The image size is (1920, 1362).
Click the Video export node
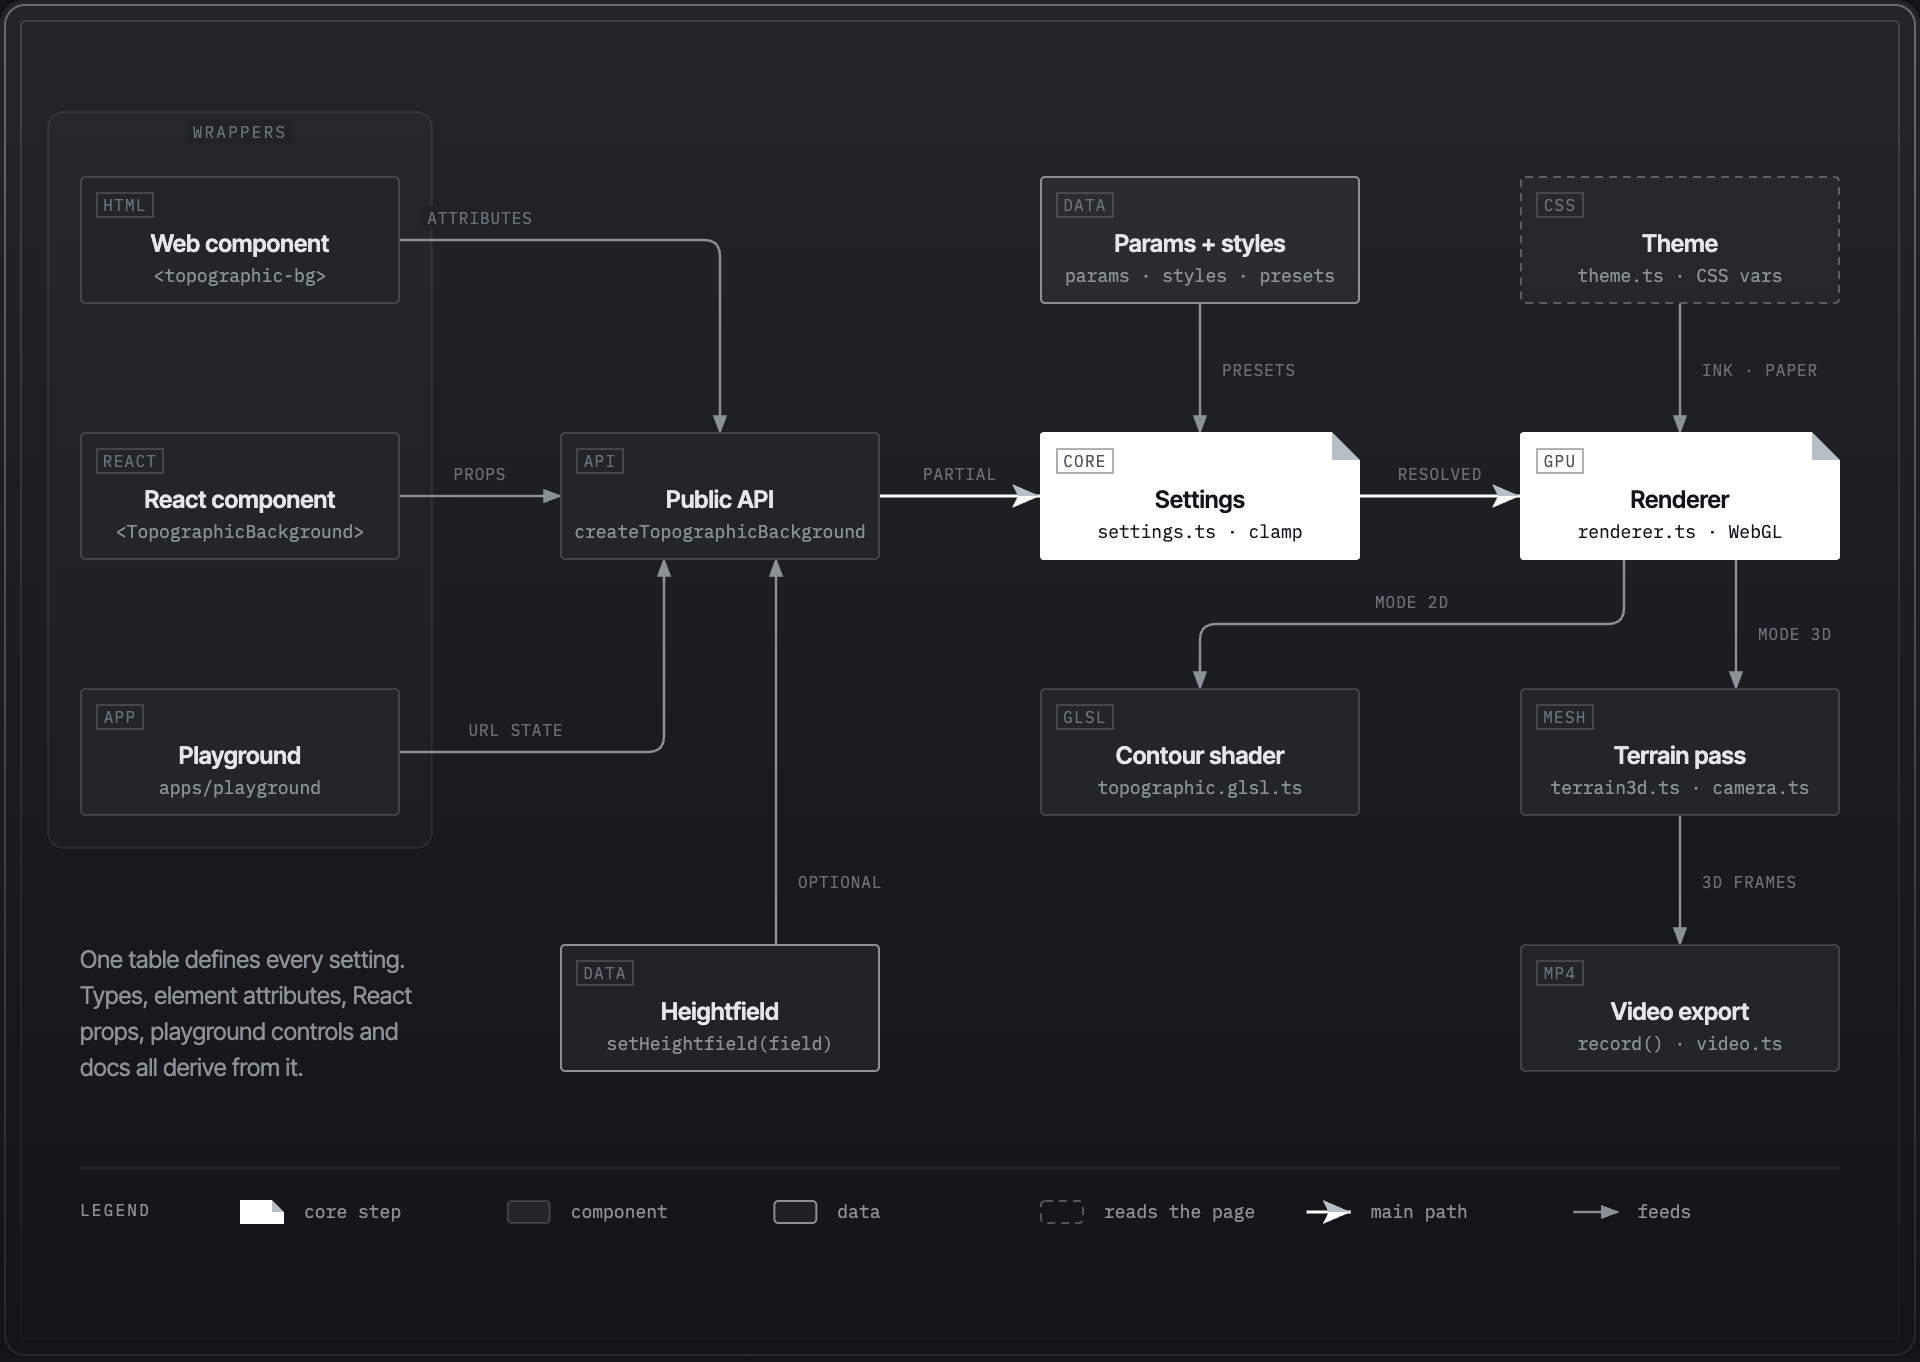coord(1680,1008)
